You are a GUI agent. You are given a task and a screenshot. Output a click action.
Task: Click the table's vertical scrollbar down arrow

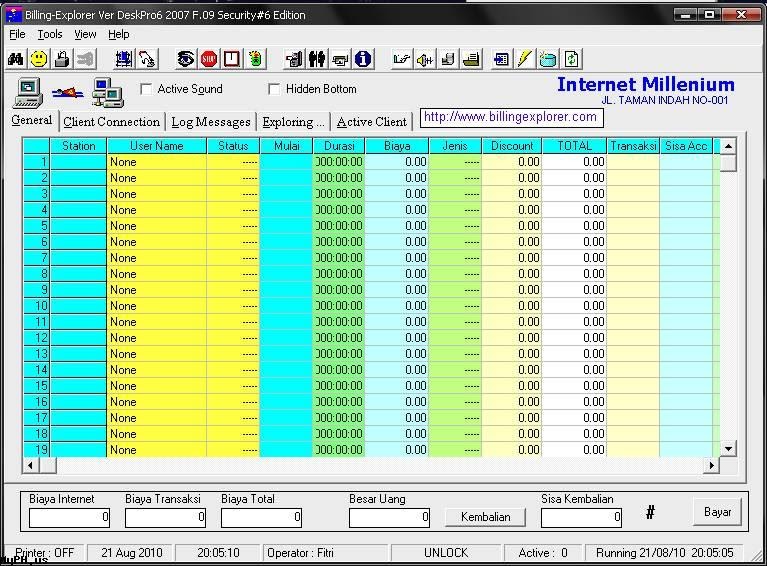click(x=728, y=449)
